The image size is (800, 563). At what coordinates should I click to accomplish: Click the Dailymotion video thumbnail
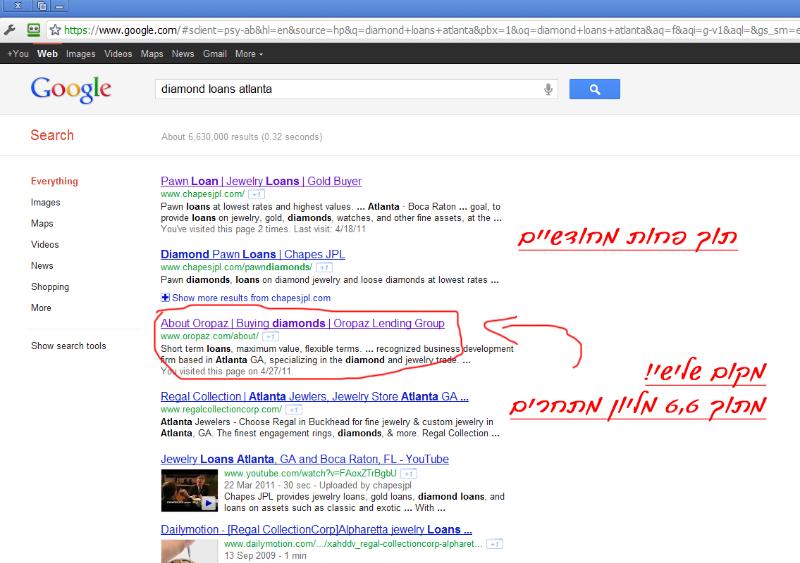pyautogui.click(x=189, y=551)
